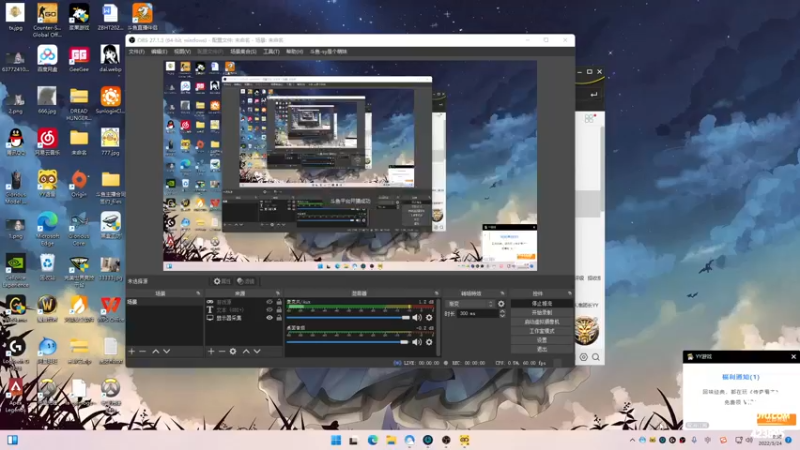Move the scene down in Scenes panel
800x450 pixels.
click(167, 352)
